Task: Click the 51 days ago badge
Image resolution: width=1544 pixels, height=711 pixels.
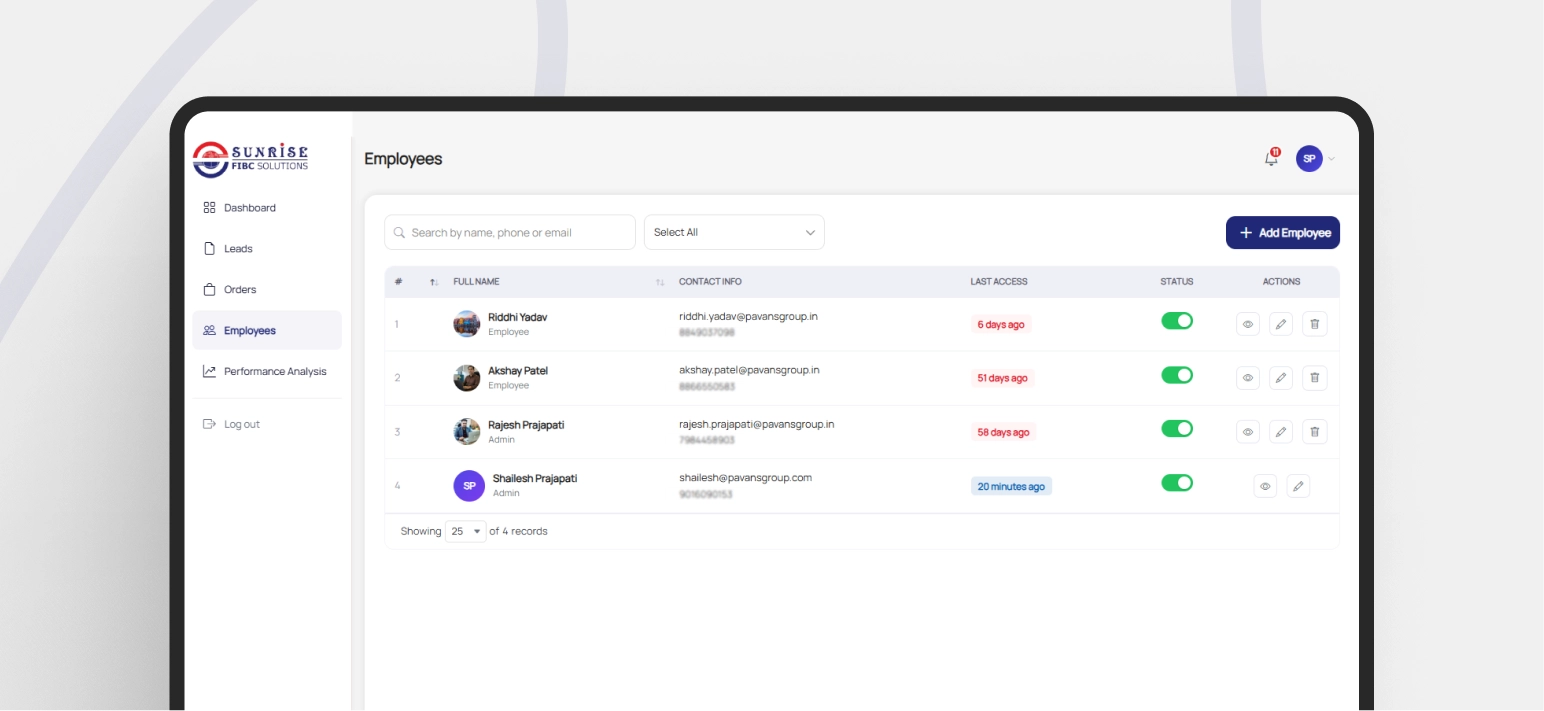Action: [1003, 378]
